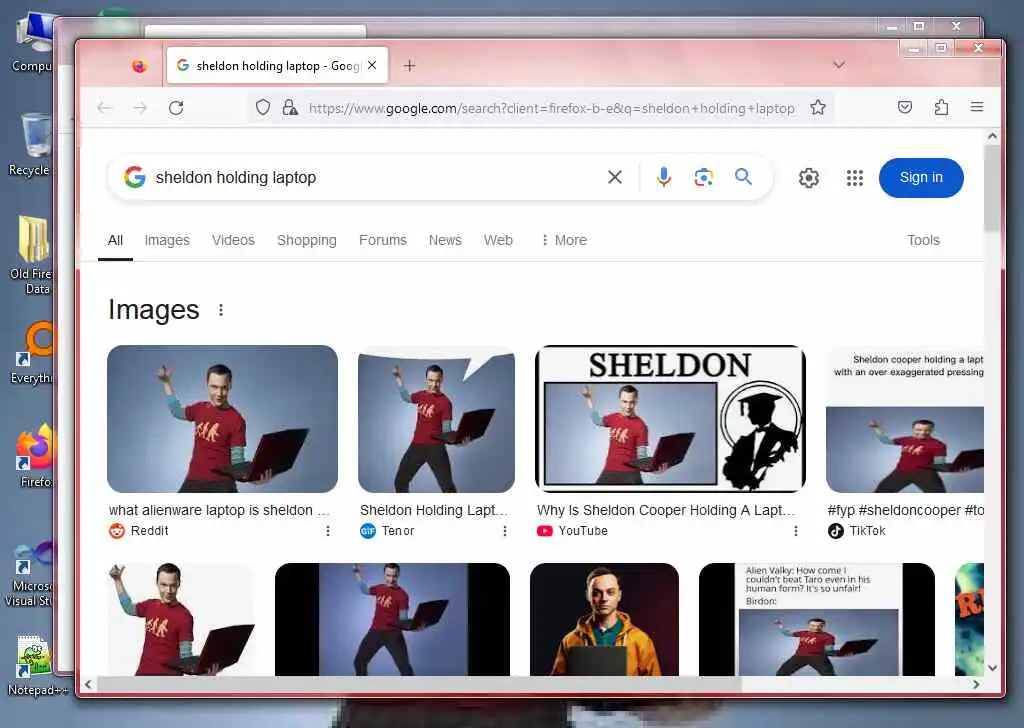Open Images section three-dot menu

coord(221,310)
